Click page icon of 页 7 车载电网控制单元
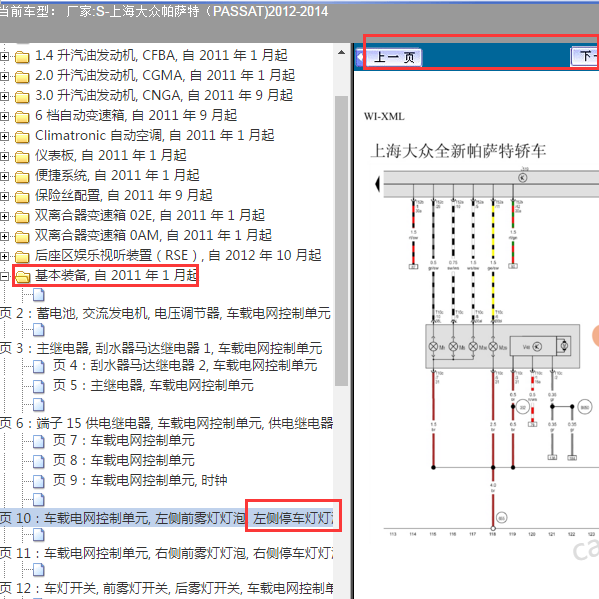The width and height of the screenshot is (599, 599). tap(39, 441)
